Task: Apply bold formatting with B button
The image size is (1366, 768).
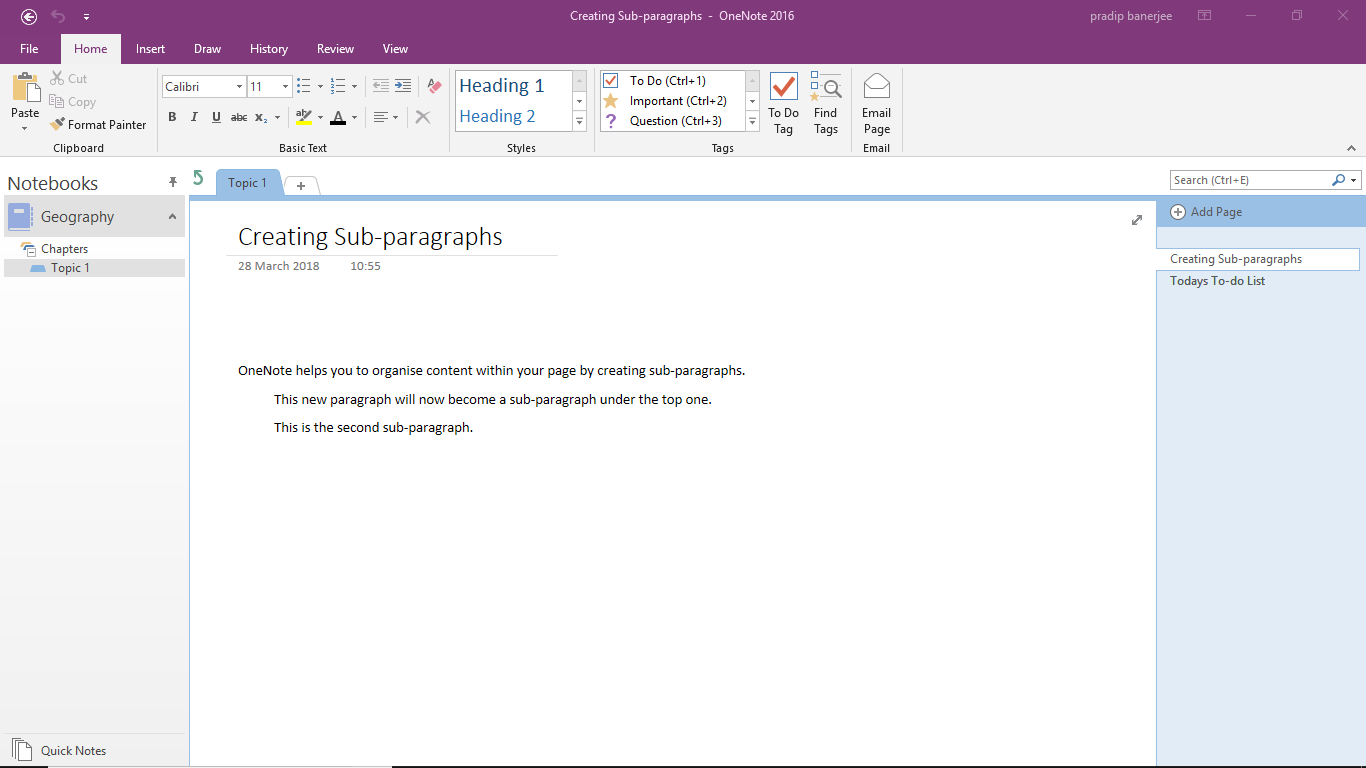Action: click(x=172, y=117)
